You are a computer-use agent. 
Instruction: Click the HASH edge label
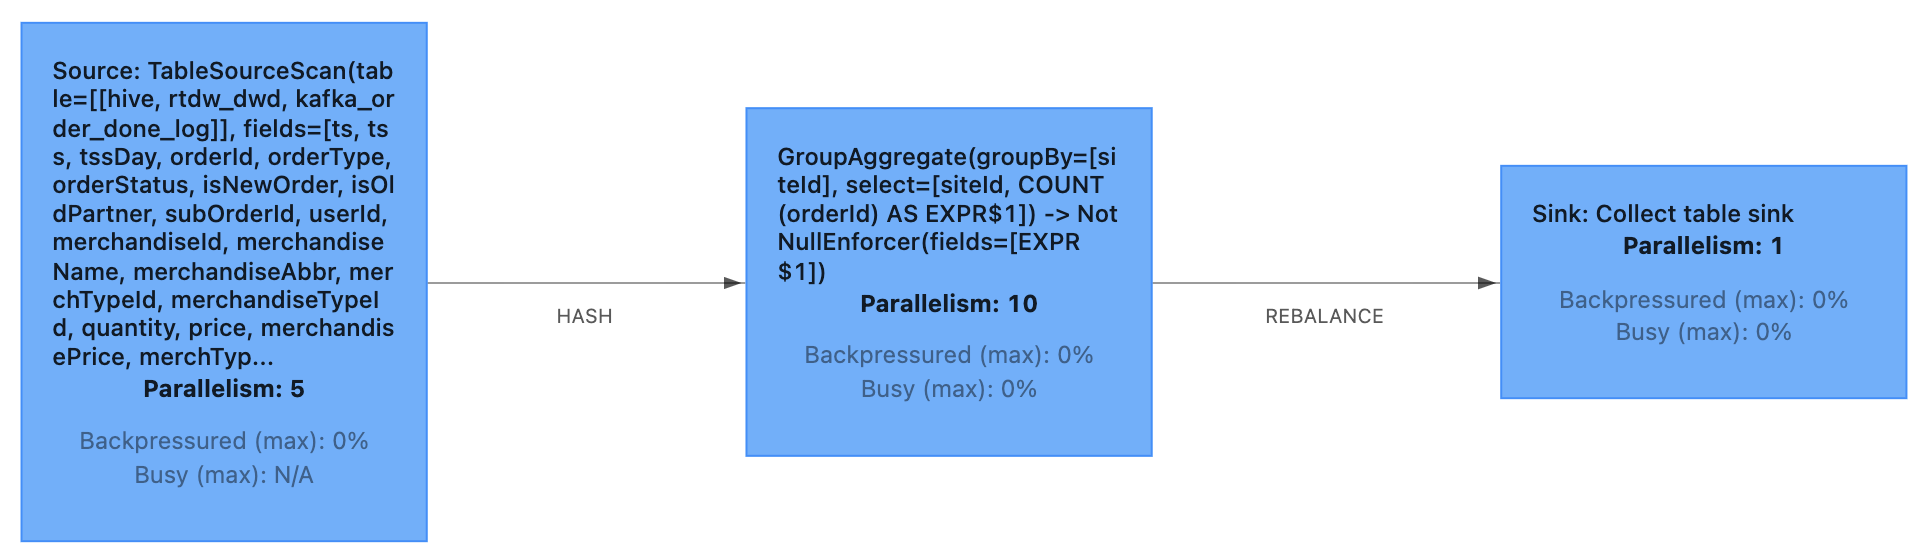pos(584,316)
